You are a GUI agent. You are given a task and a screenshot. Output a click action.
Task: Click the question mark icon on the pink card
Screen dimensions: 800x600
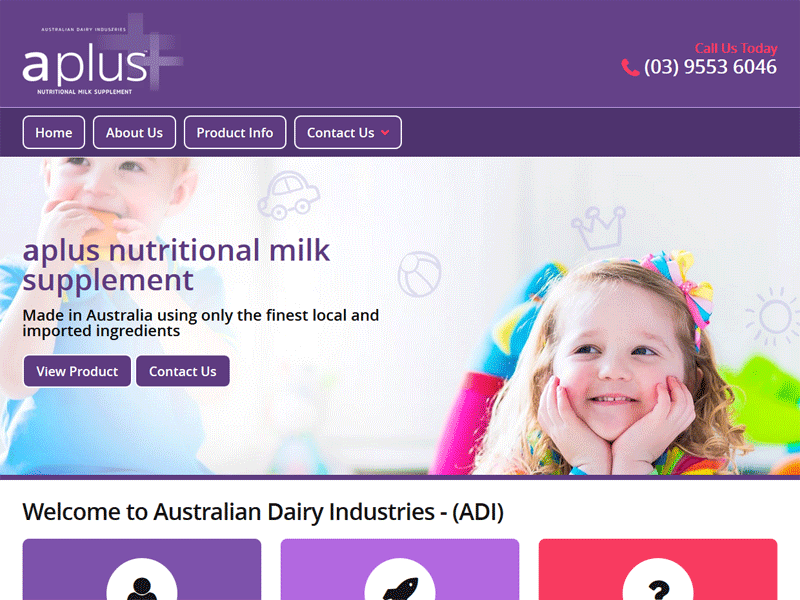click(659, 590)
